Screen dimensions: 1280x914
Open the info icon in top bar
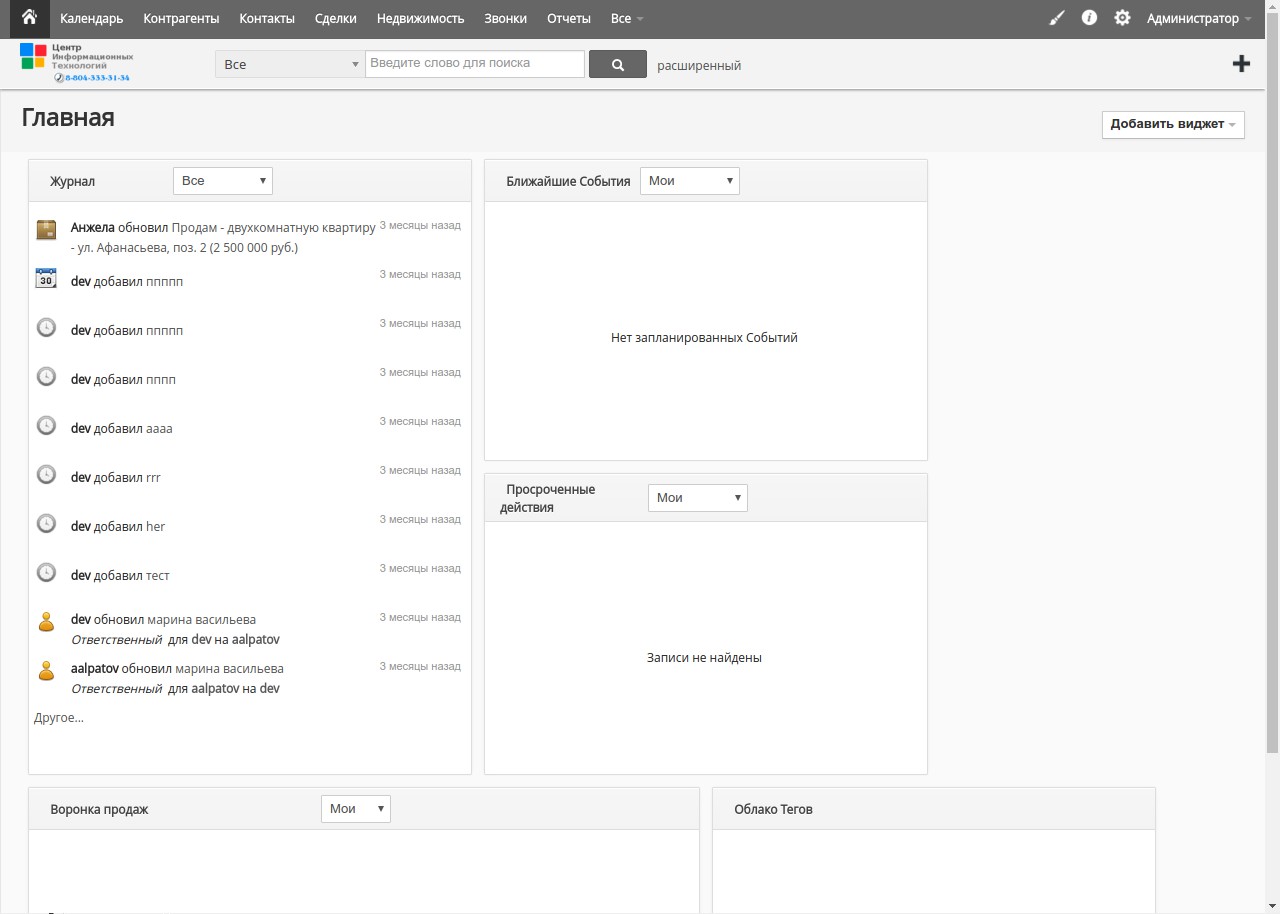tap(1089, 18)
